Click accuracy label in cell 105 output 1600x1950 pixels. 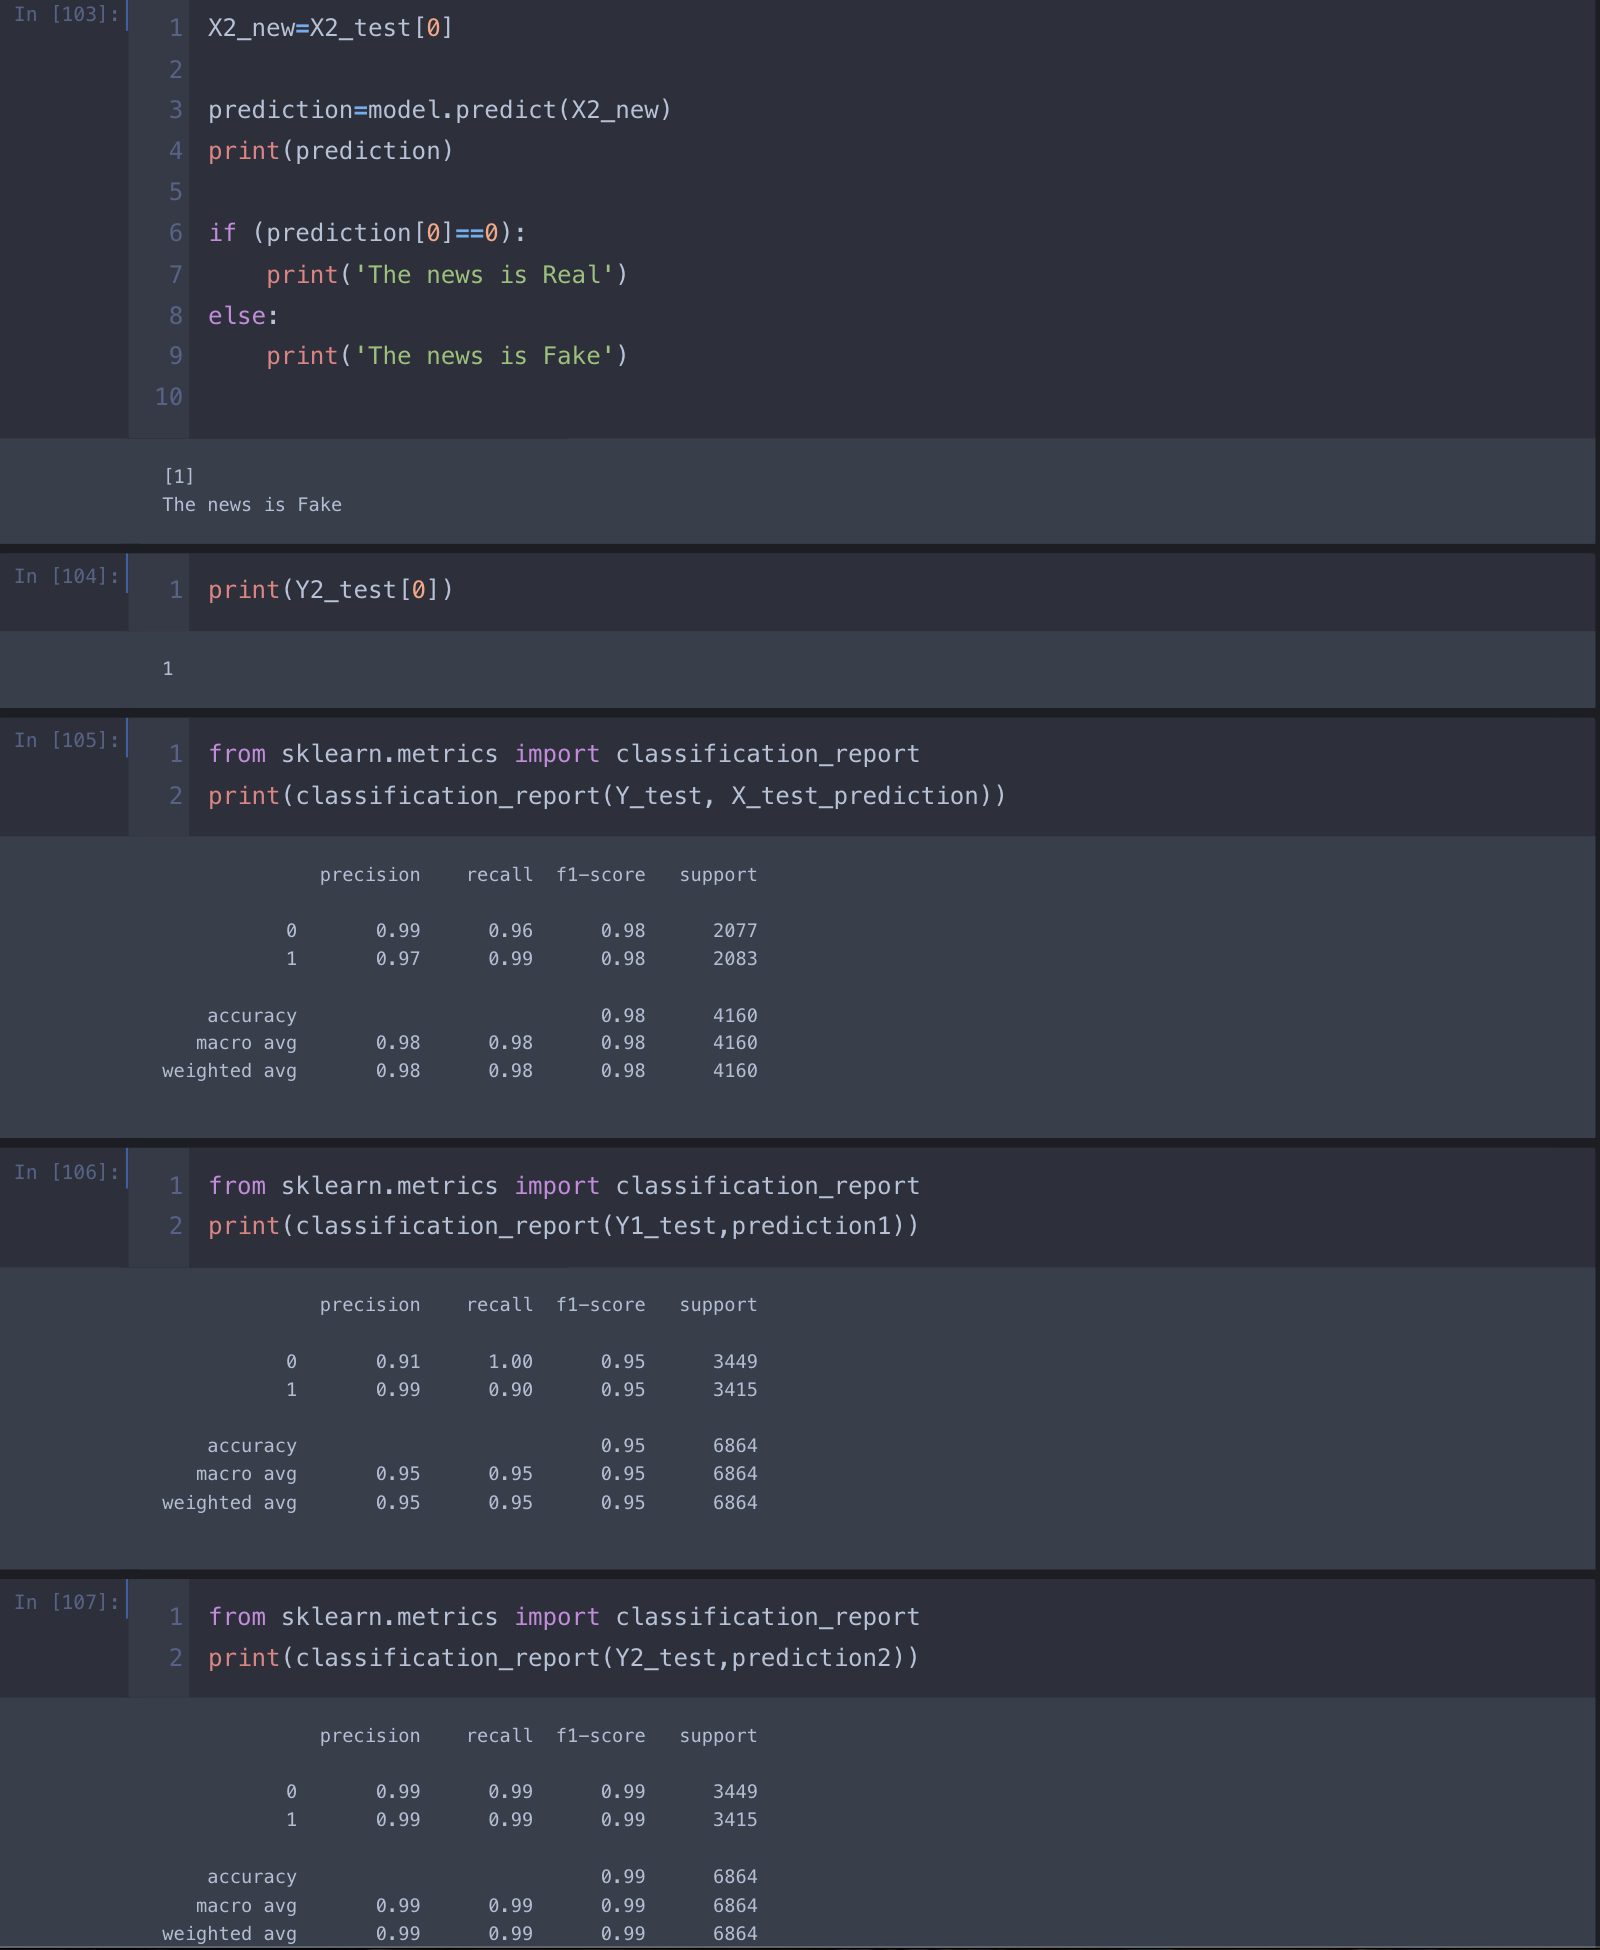[252, 1016]
